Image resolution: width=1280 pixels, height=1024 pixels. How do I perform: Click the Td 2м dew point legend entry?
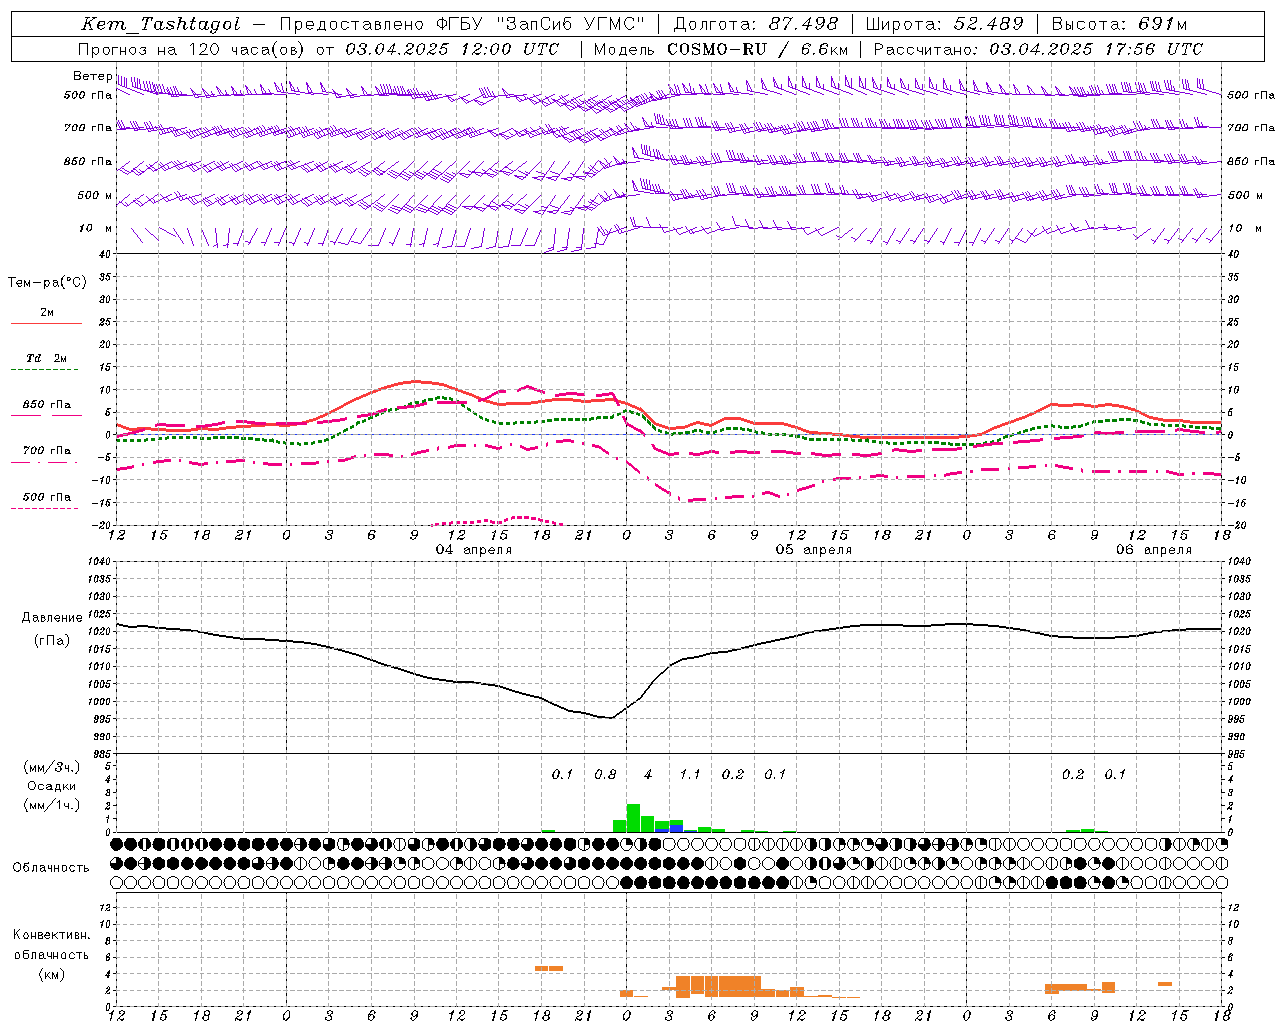46,358
